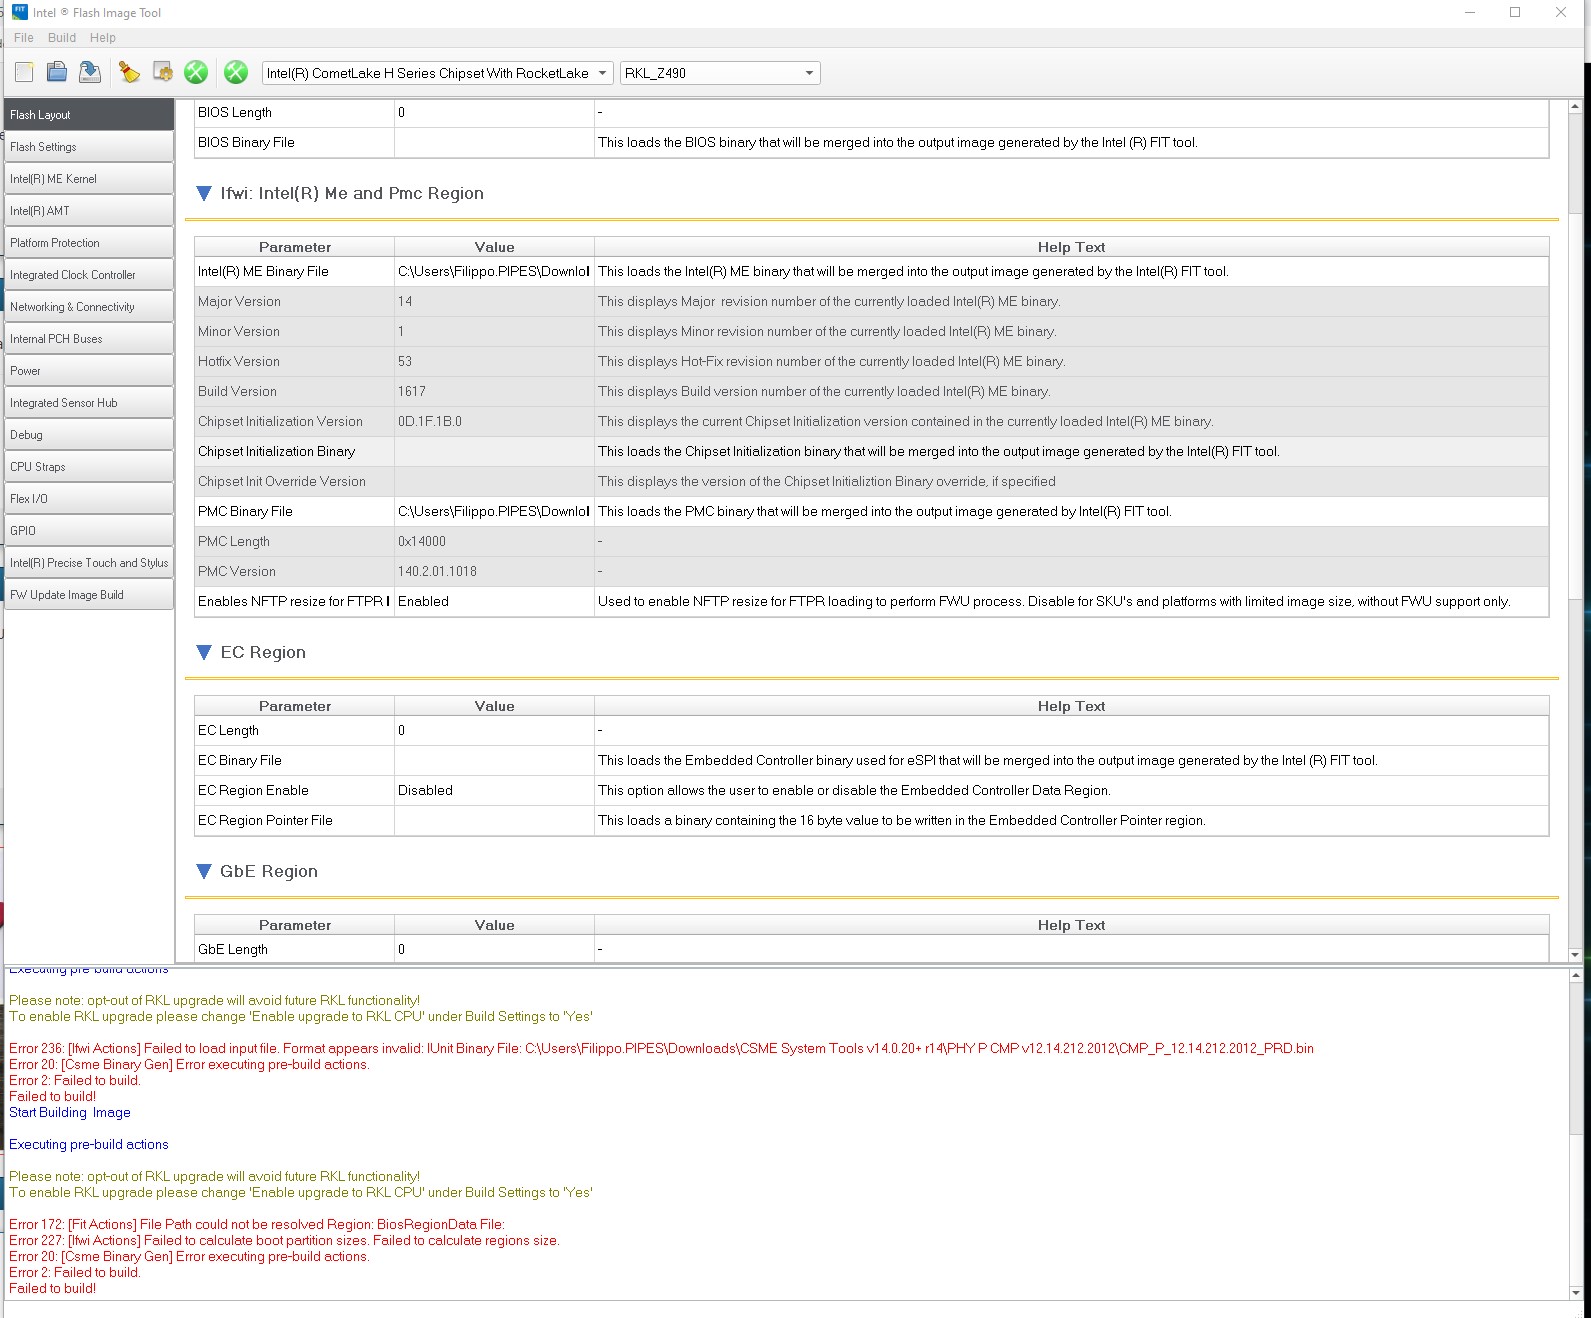The height and width of the screenshot is (1318, 1591).
Task: Click the EC Binary File value field
Action: (494, 761)
